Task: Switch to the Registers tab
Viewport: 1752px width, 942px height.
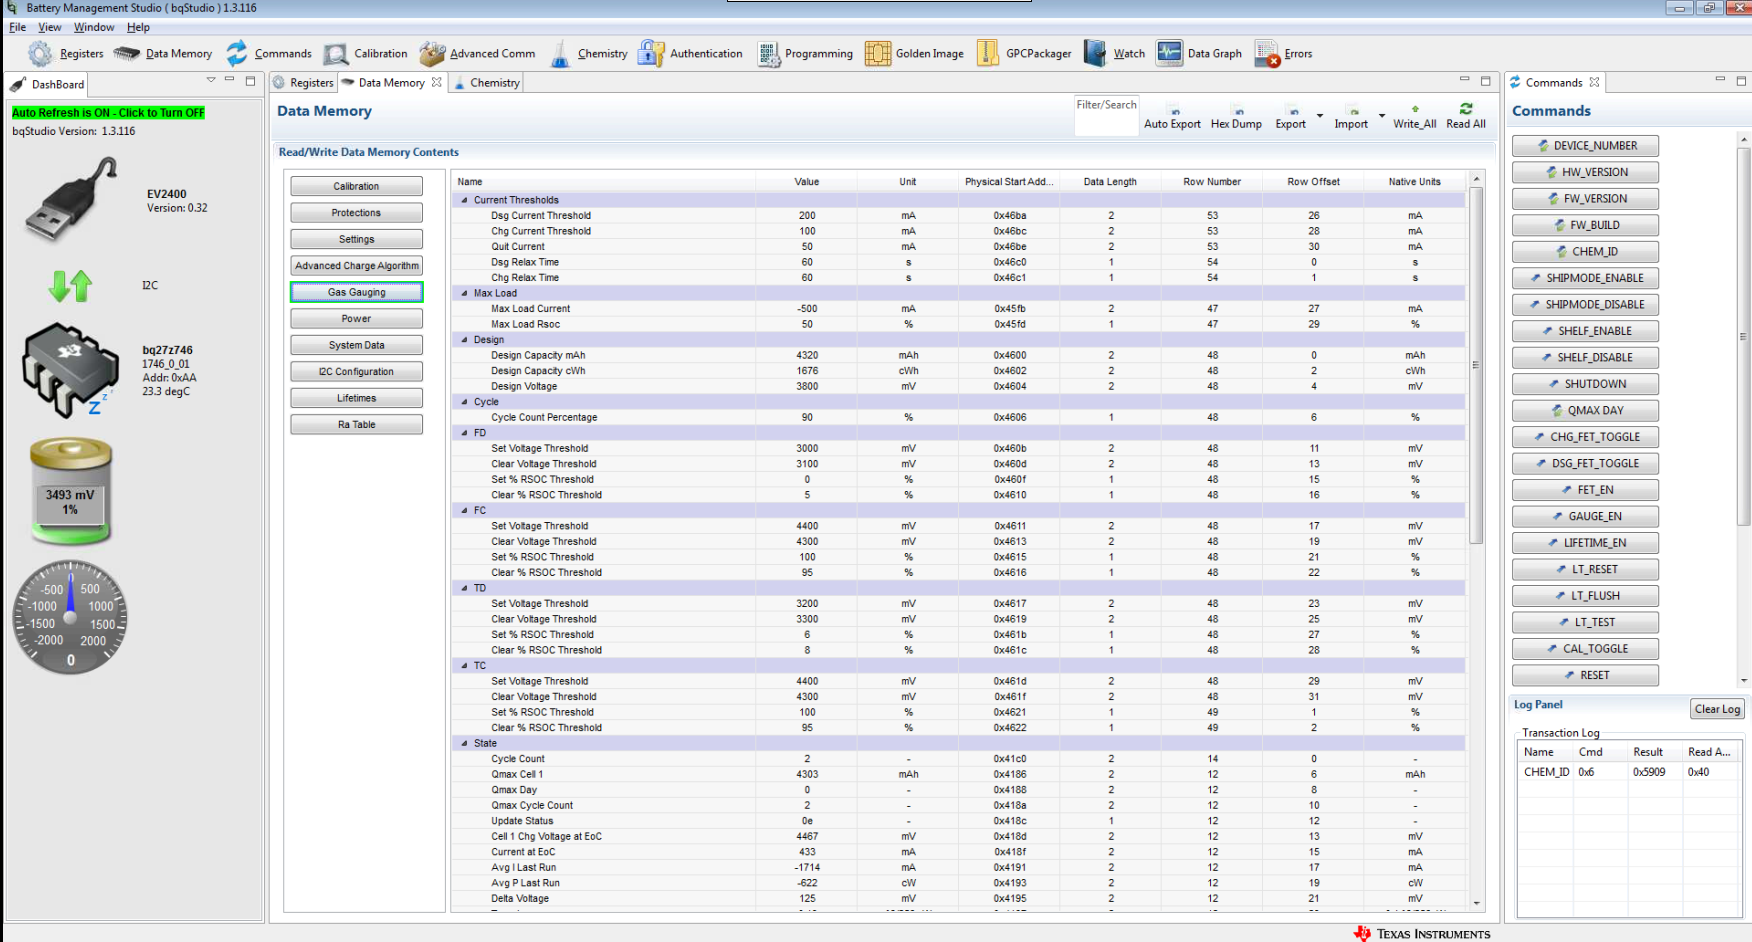Action: [x=304, y=83]
